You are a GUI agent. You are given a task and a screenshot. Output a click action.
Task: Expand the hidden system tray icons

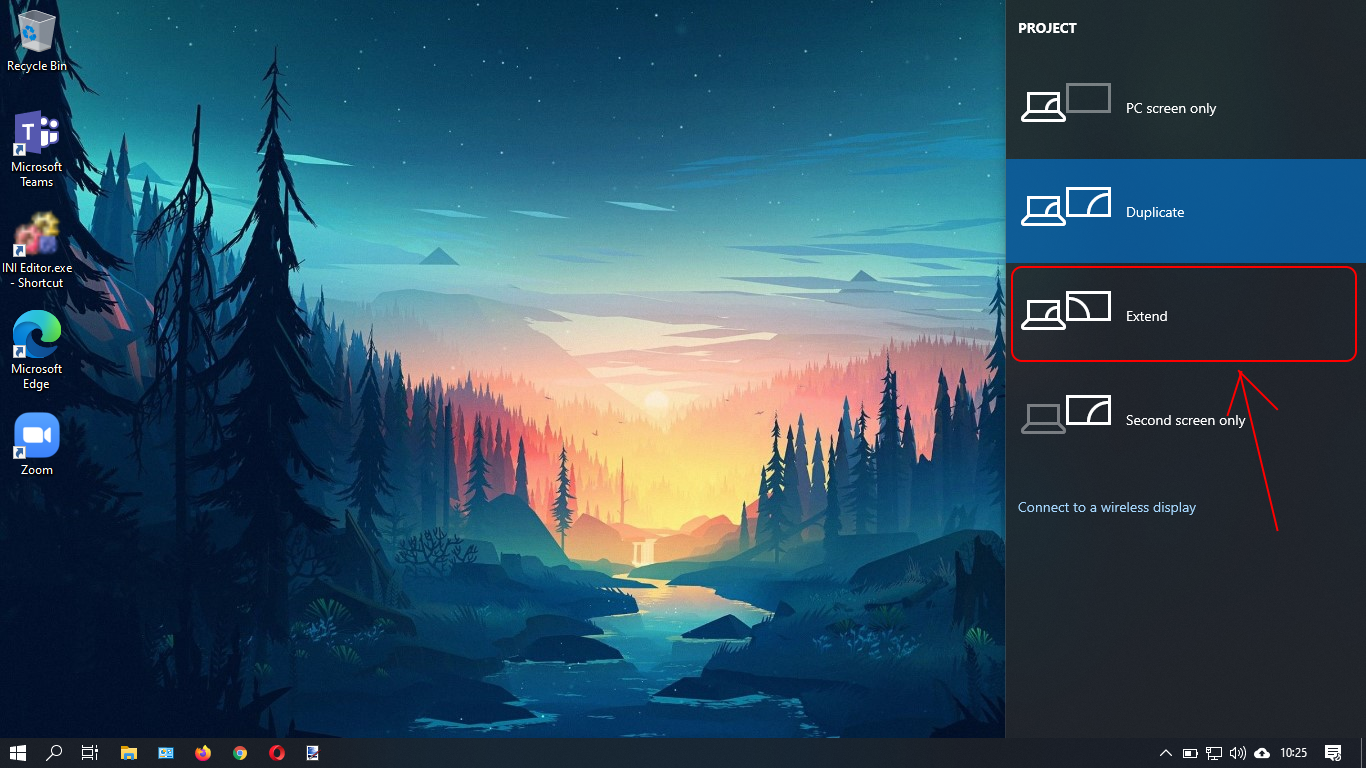click(1165, 753)
